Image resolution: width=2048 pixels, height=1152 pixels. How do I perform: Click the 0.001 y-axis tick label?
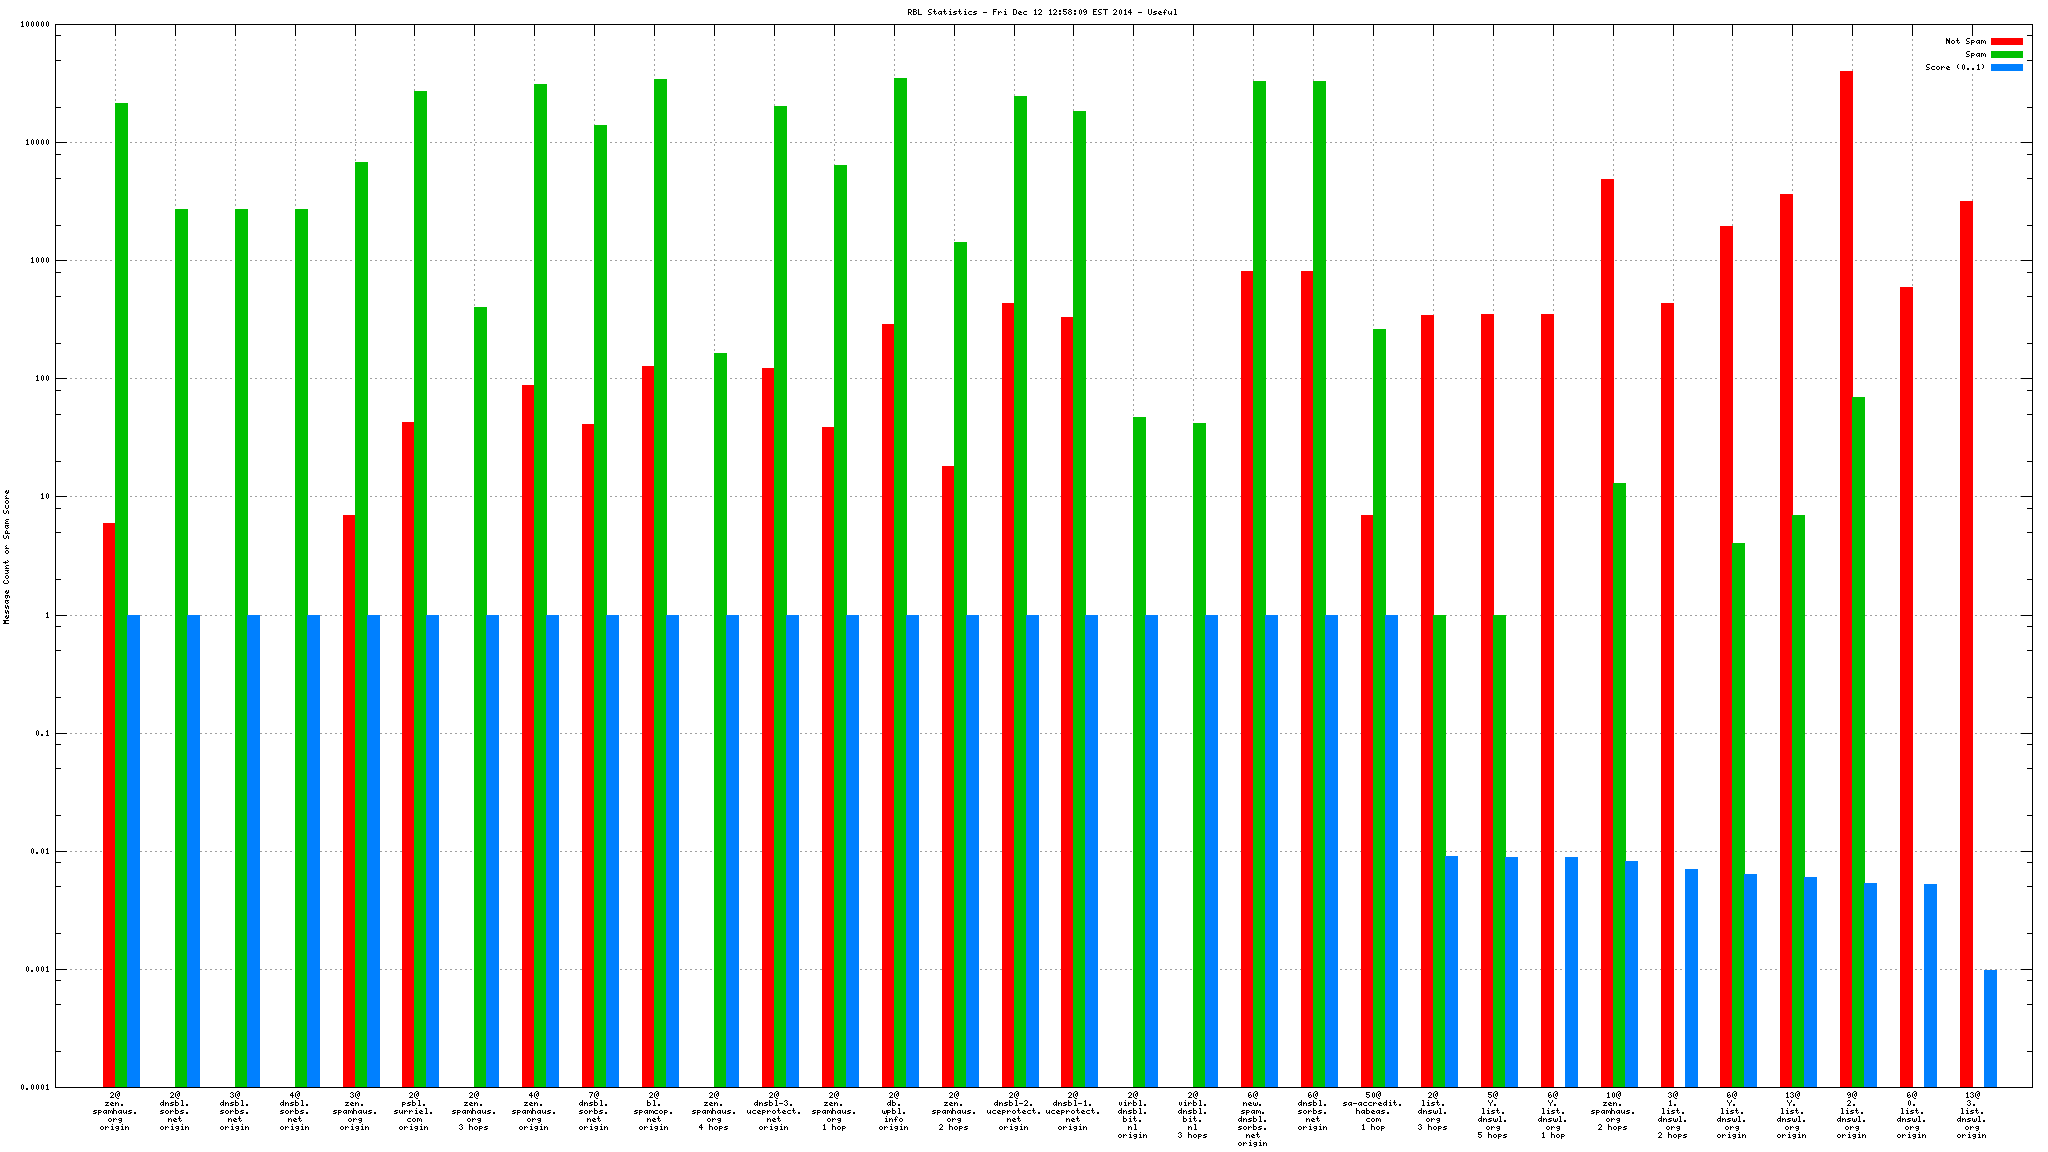(36, 970)
